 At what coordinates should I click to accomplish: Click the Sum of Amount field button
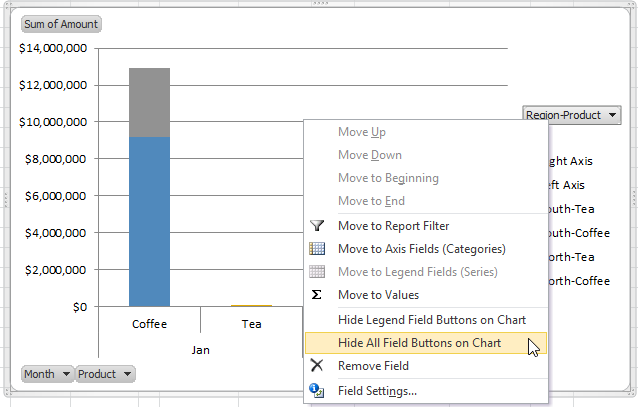tap(61, 24)
